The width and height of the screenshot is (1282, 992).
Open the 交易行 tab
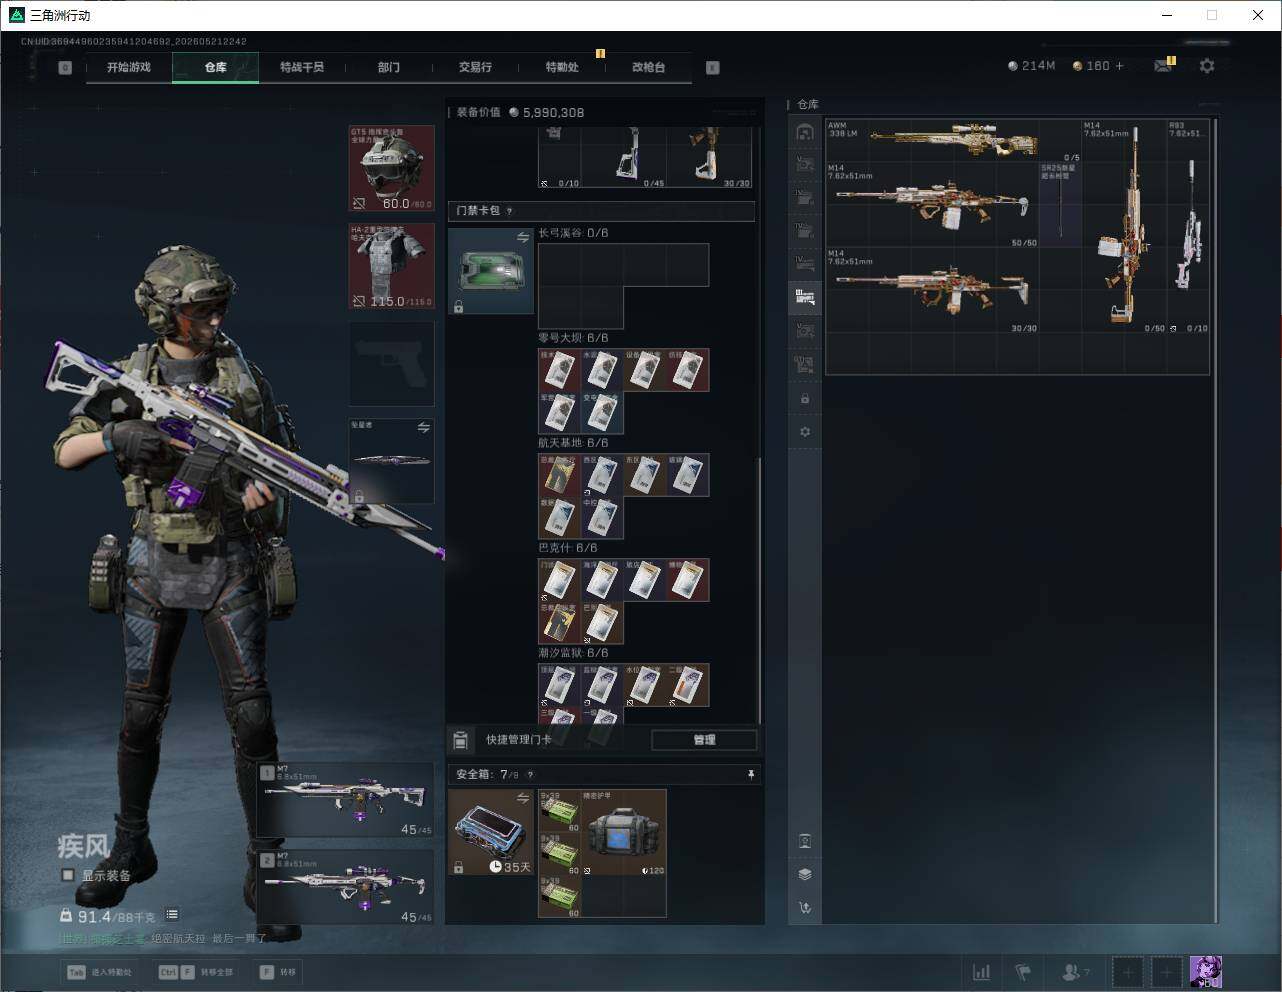point(475,67)
